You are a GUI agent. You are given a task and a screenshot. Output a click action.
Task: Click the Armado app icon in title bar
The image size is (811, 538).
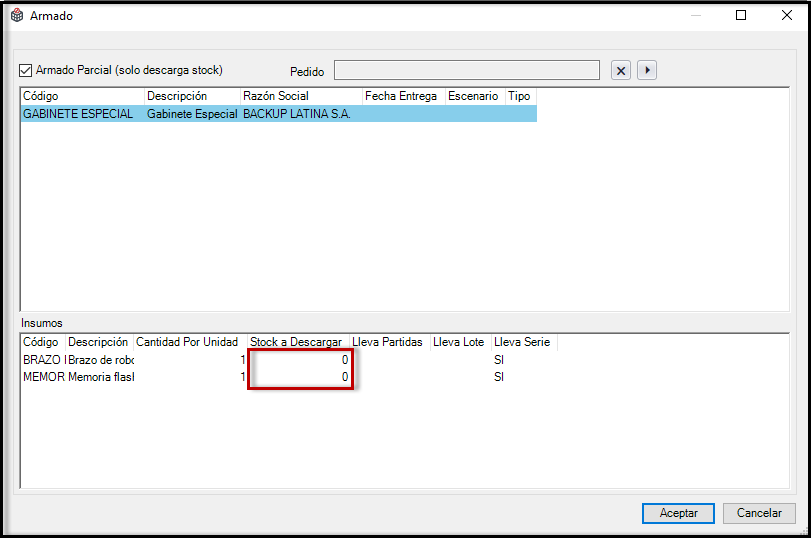pyautogui.click(x=17, y=16)
